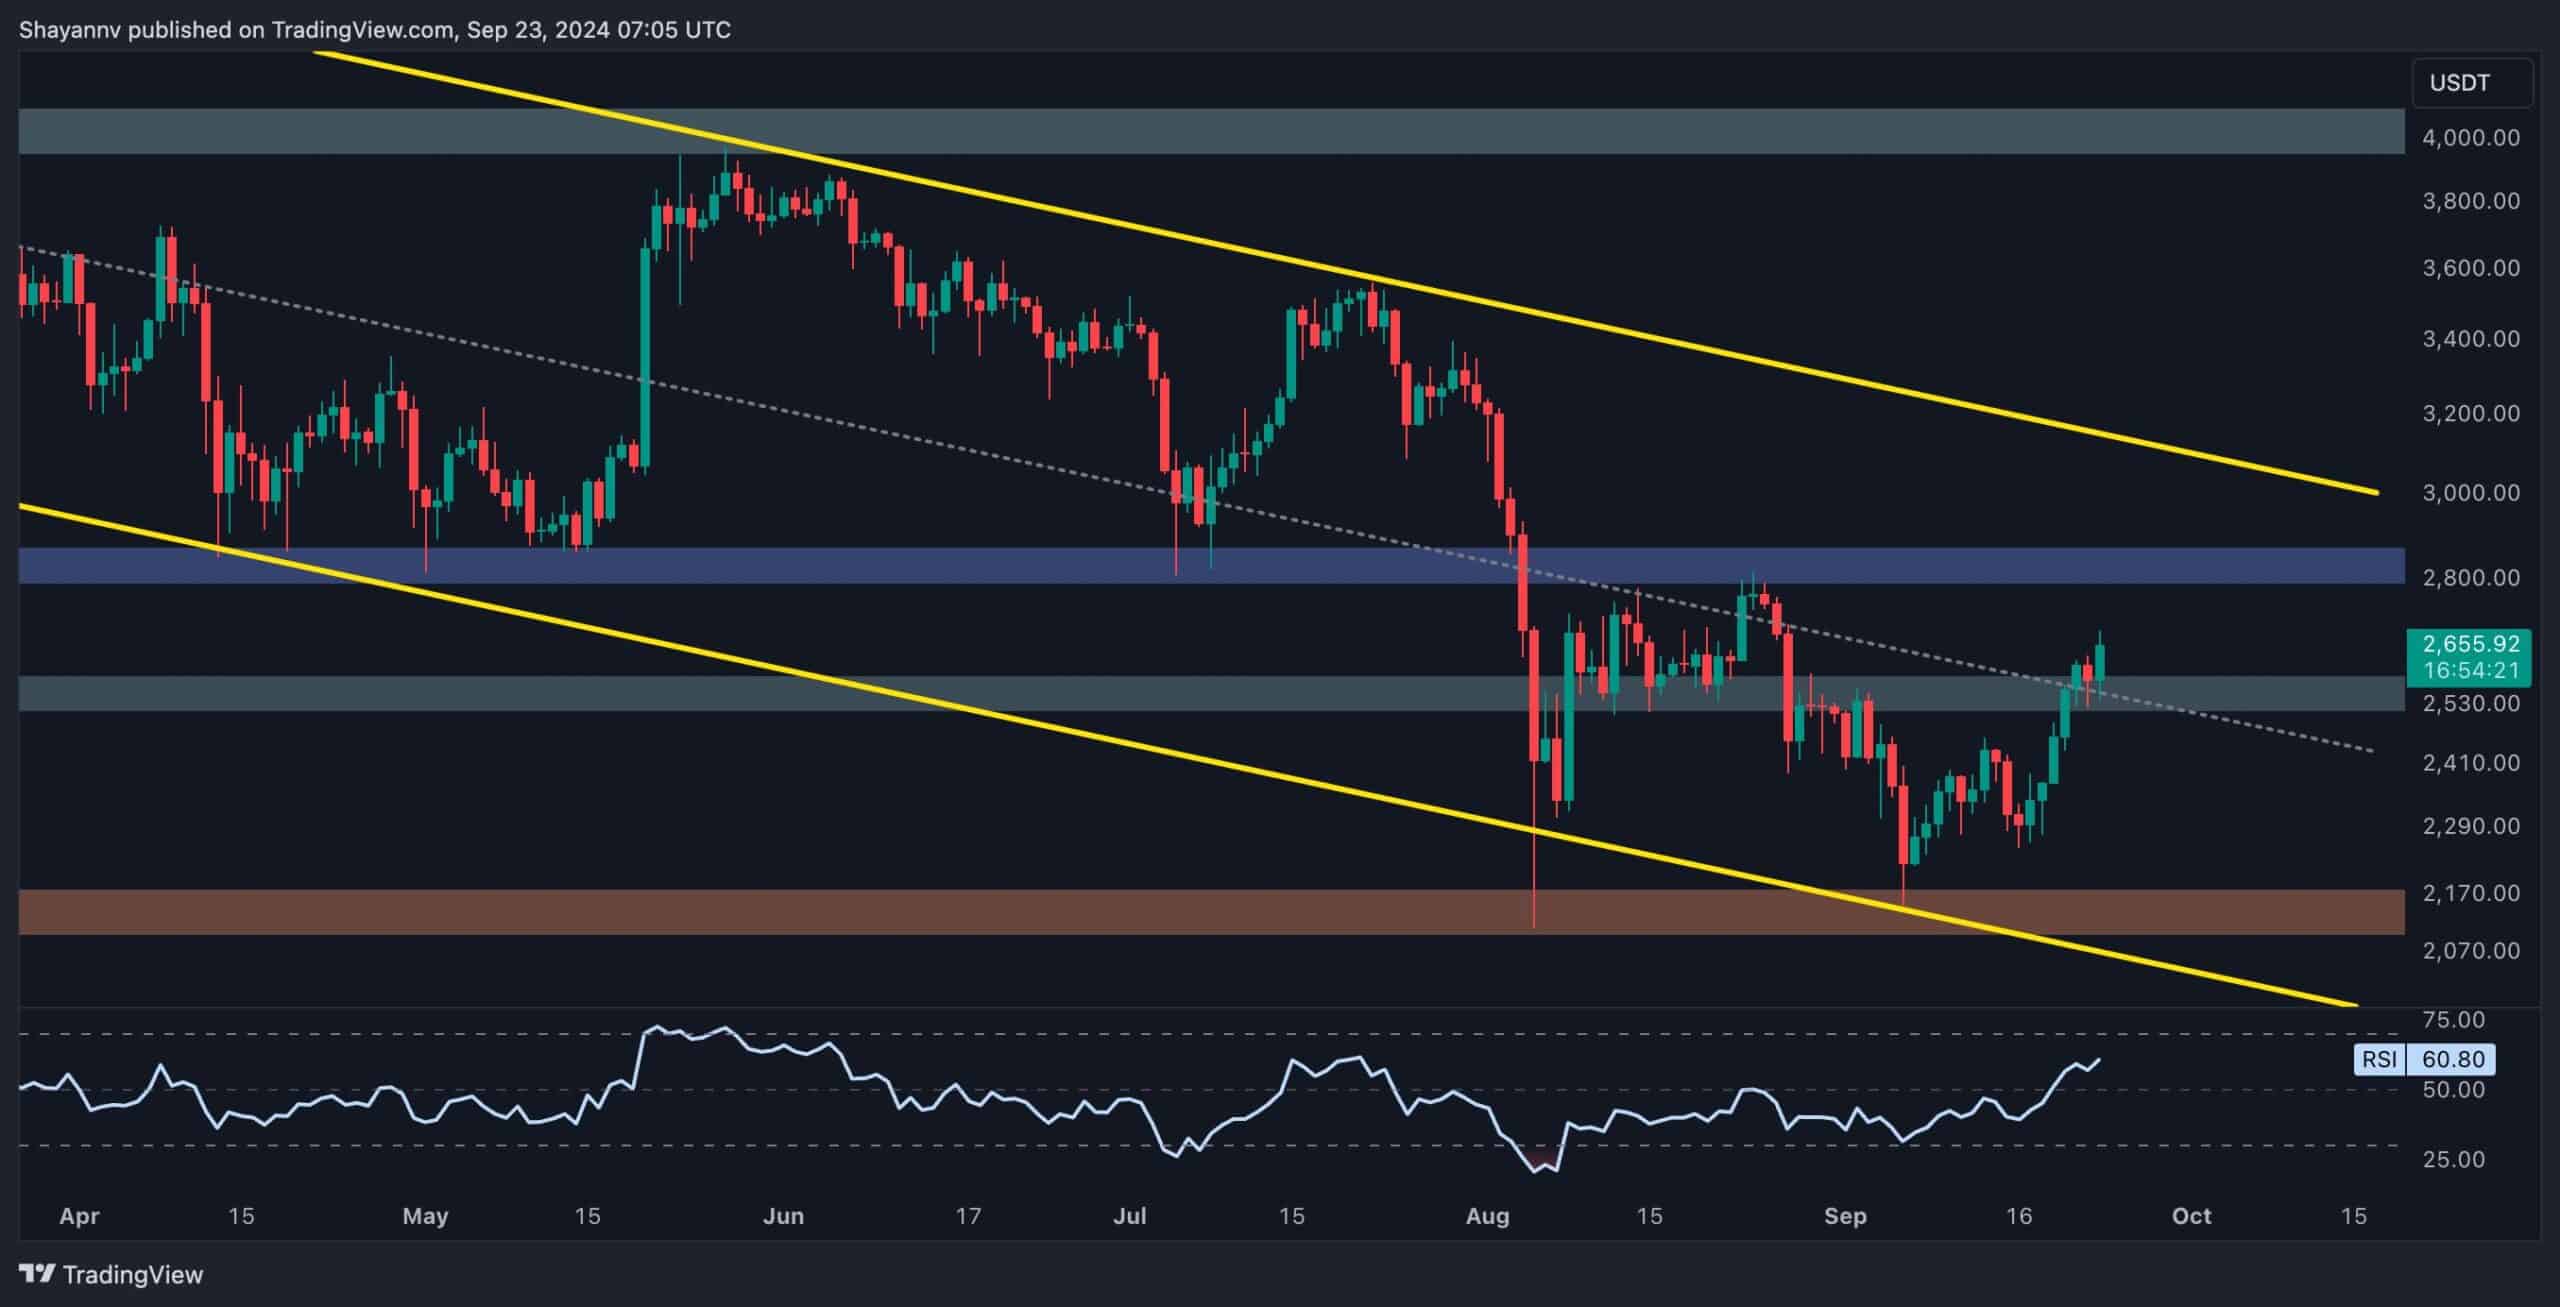
Task: Click the 2,800.00 price axis label
Action: (2470, 577)
